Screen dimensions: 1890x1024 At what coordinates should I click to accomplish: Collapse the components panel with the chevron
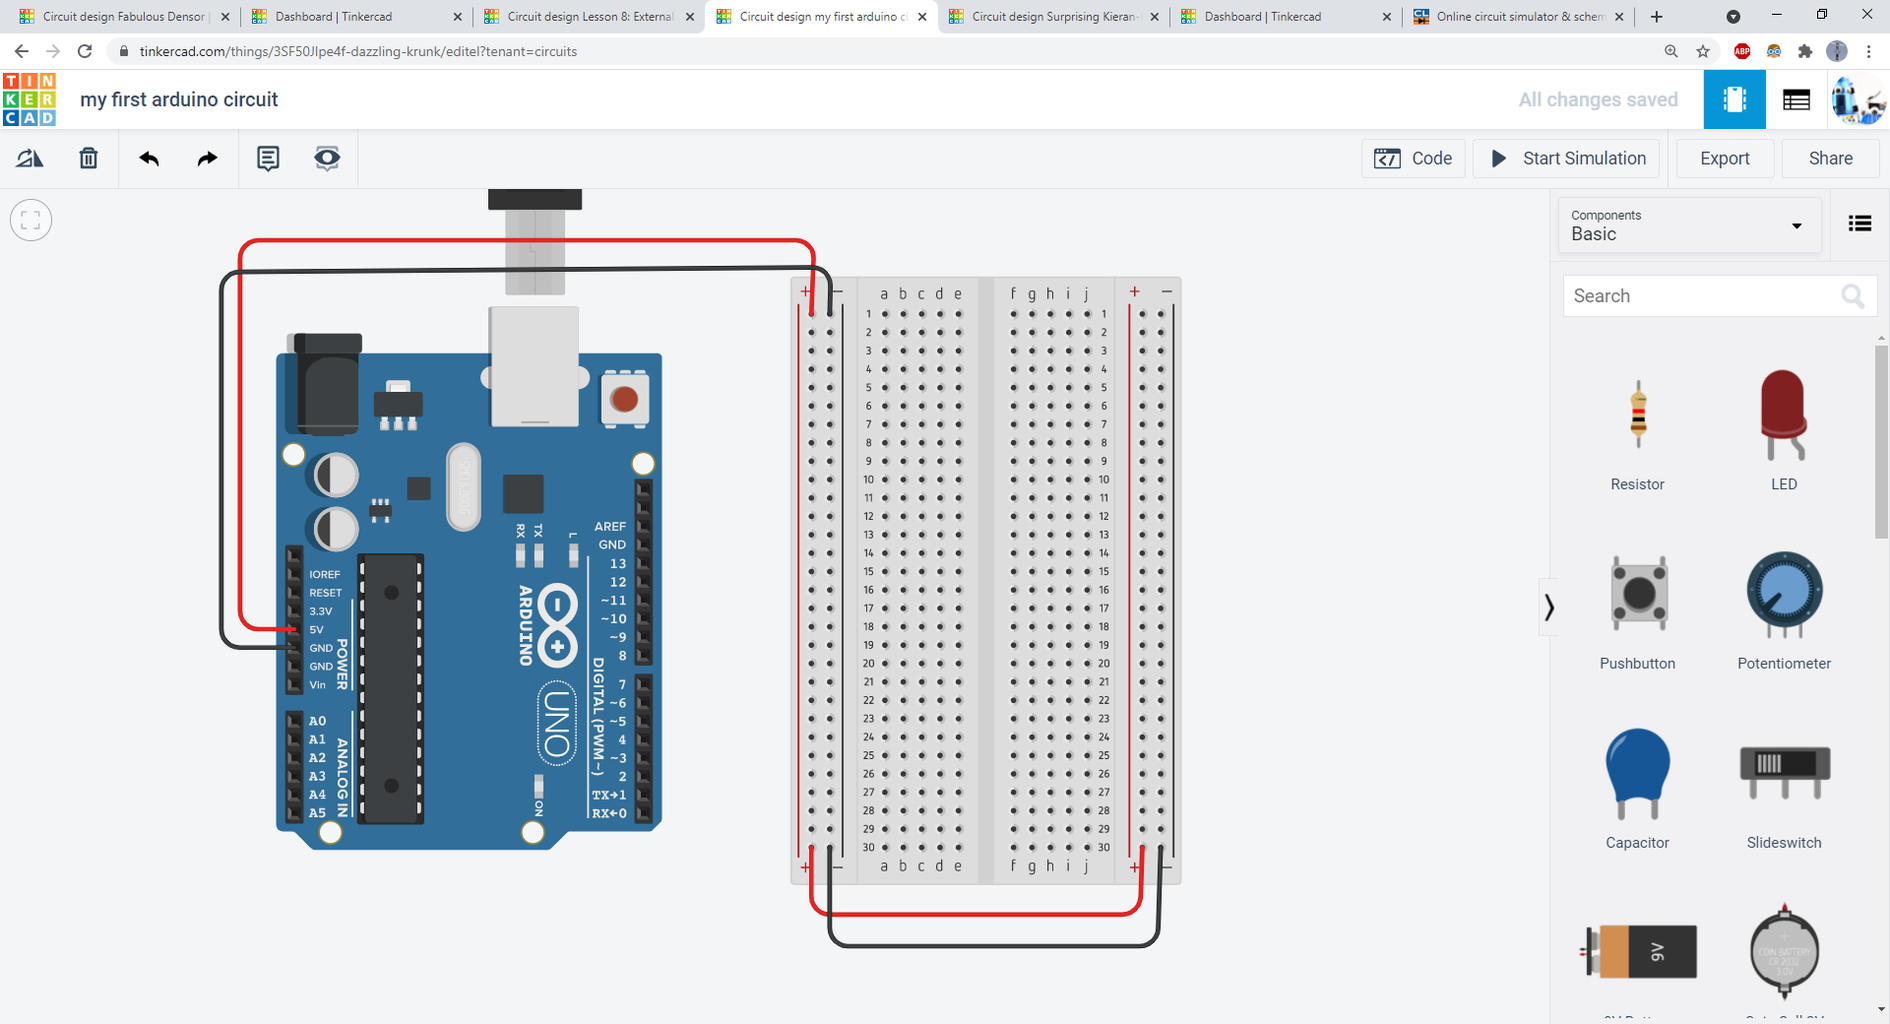click(x=1549, y=607)
